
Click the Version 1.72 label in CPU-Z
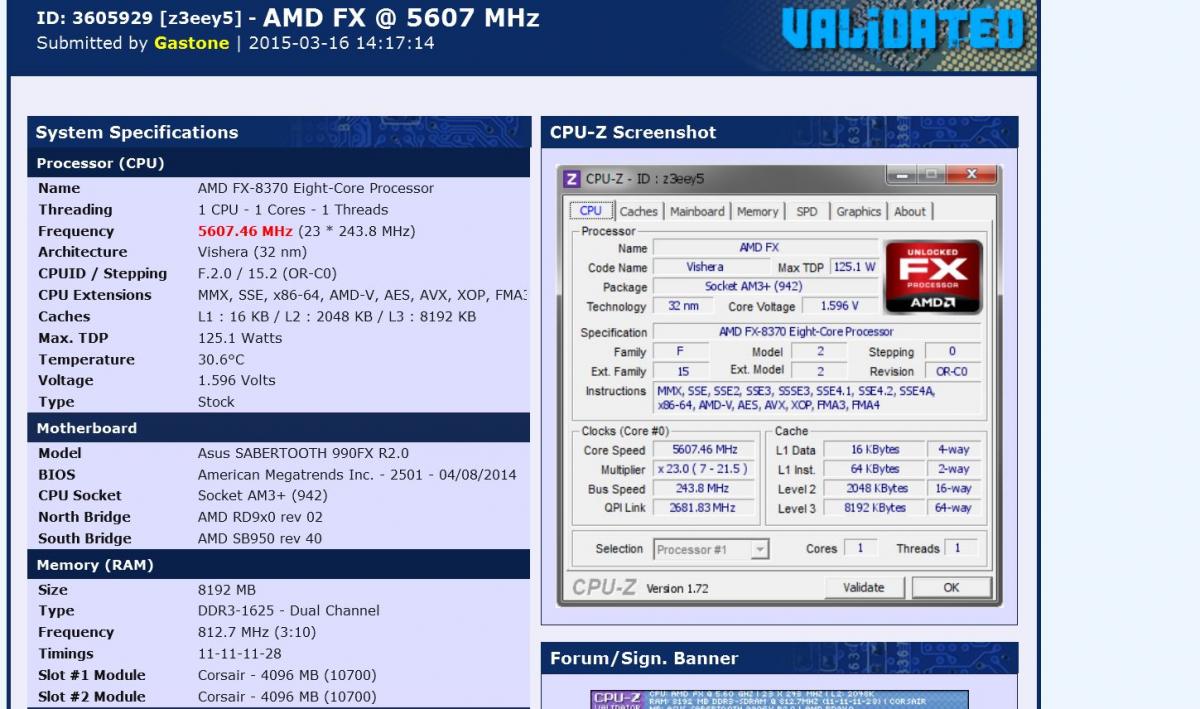(x=677, y=589)
